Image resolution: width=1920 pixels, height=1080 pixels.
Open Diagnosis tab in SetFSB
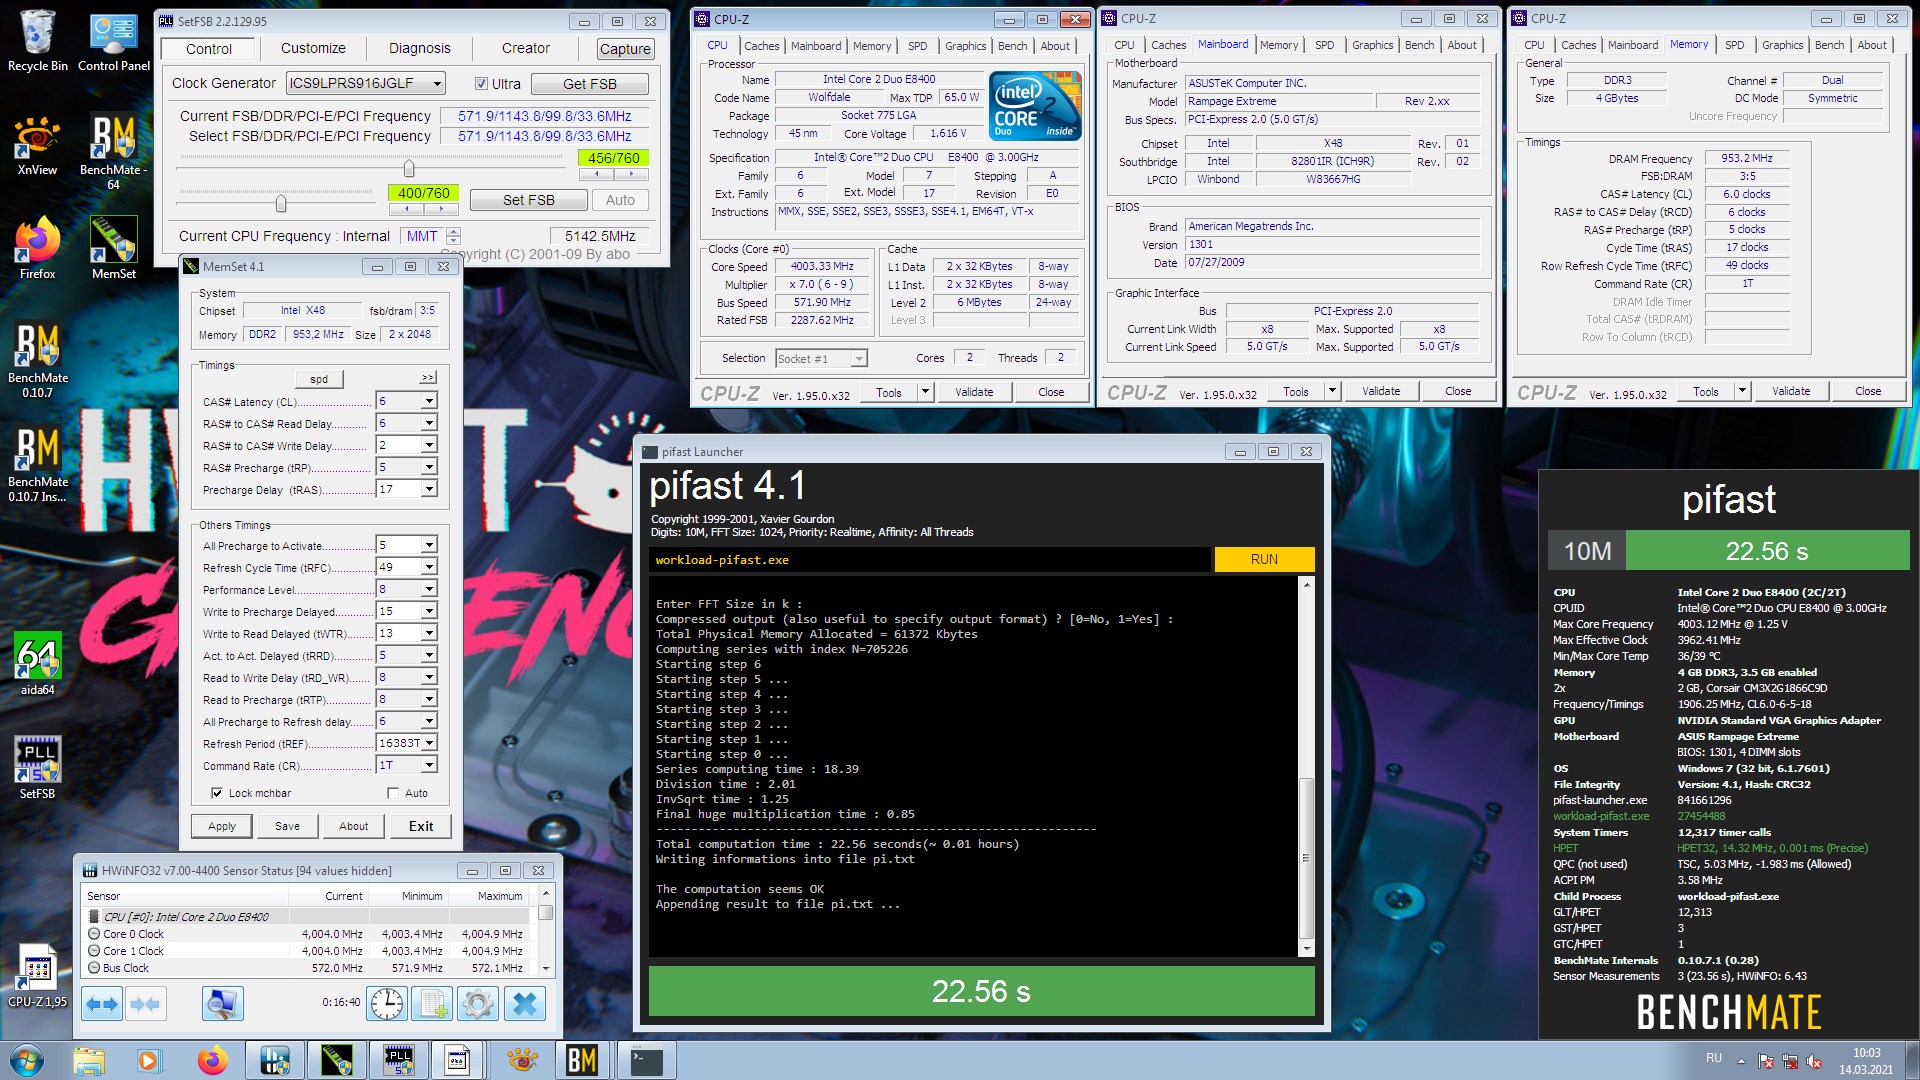coord(419,48)
